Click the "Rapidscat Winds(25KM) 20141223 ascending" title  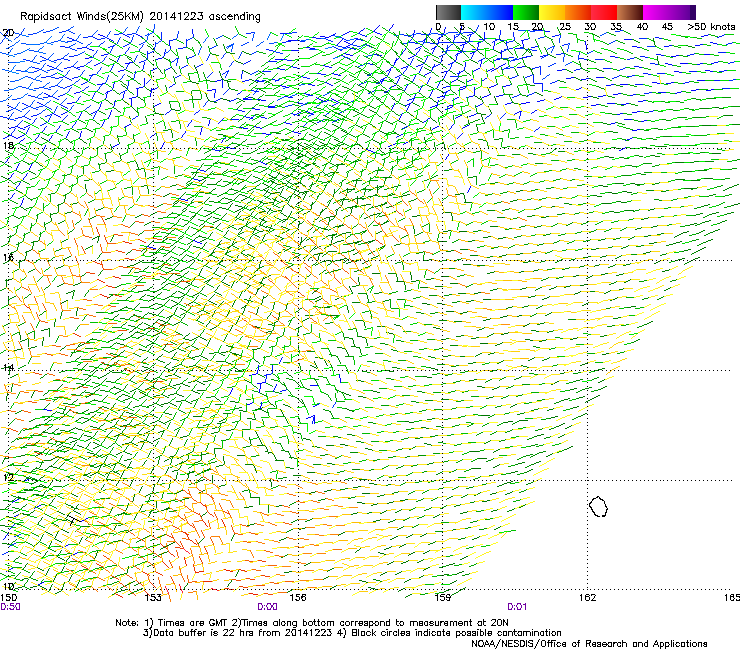(x=140, y=17)
